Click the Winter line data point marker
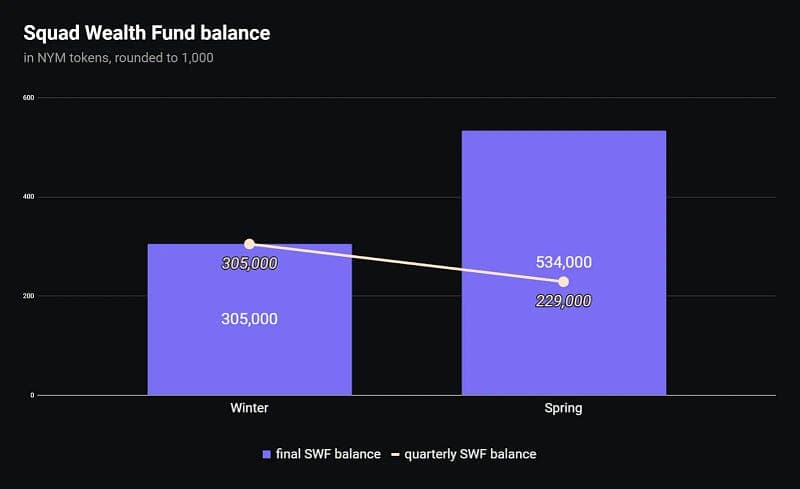The width and height of the screenshot is (800, 489). [249, 244]
